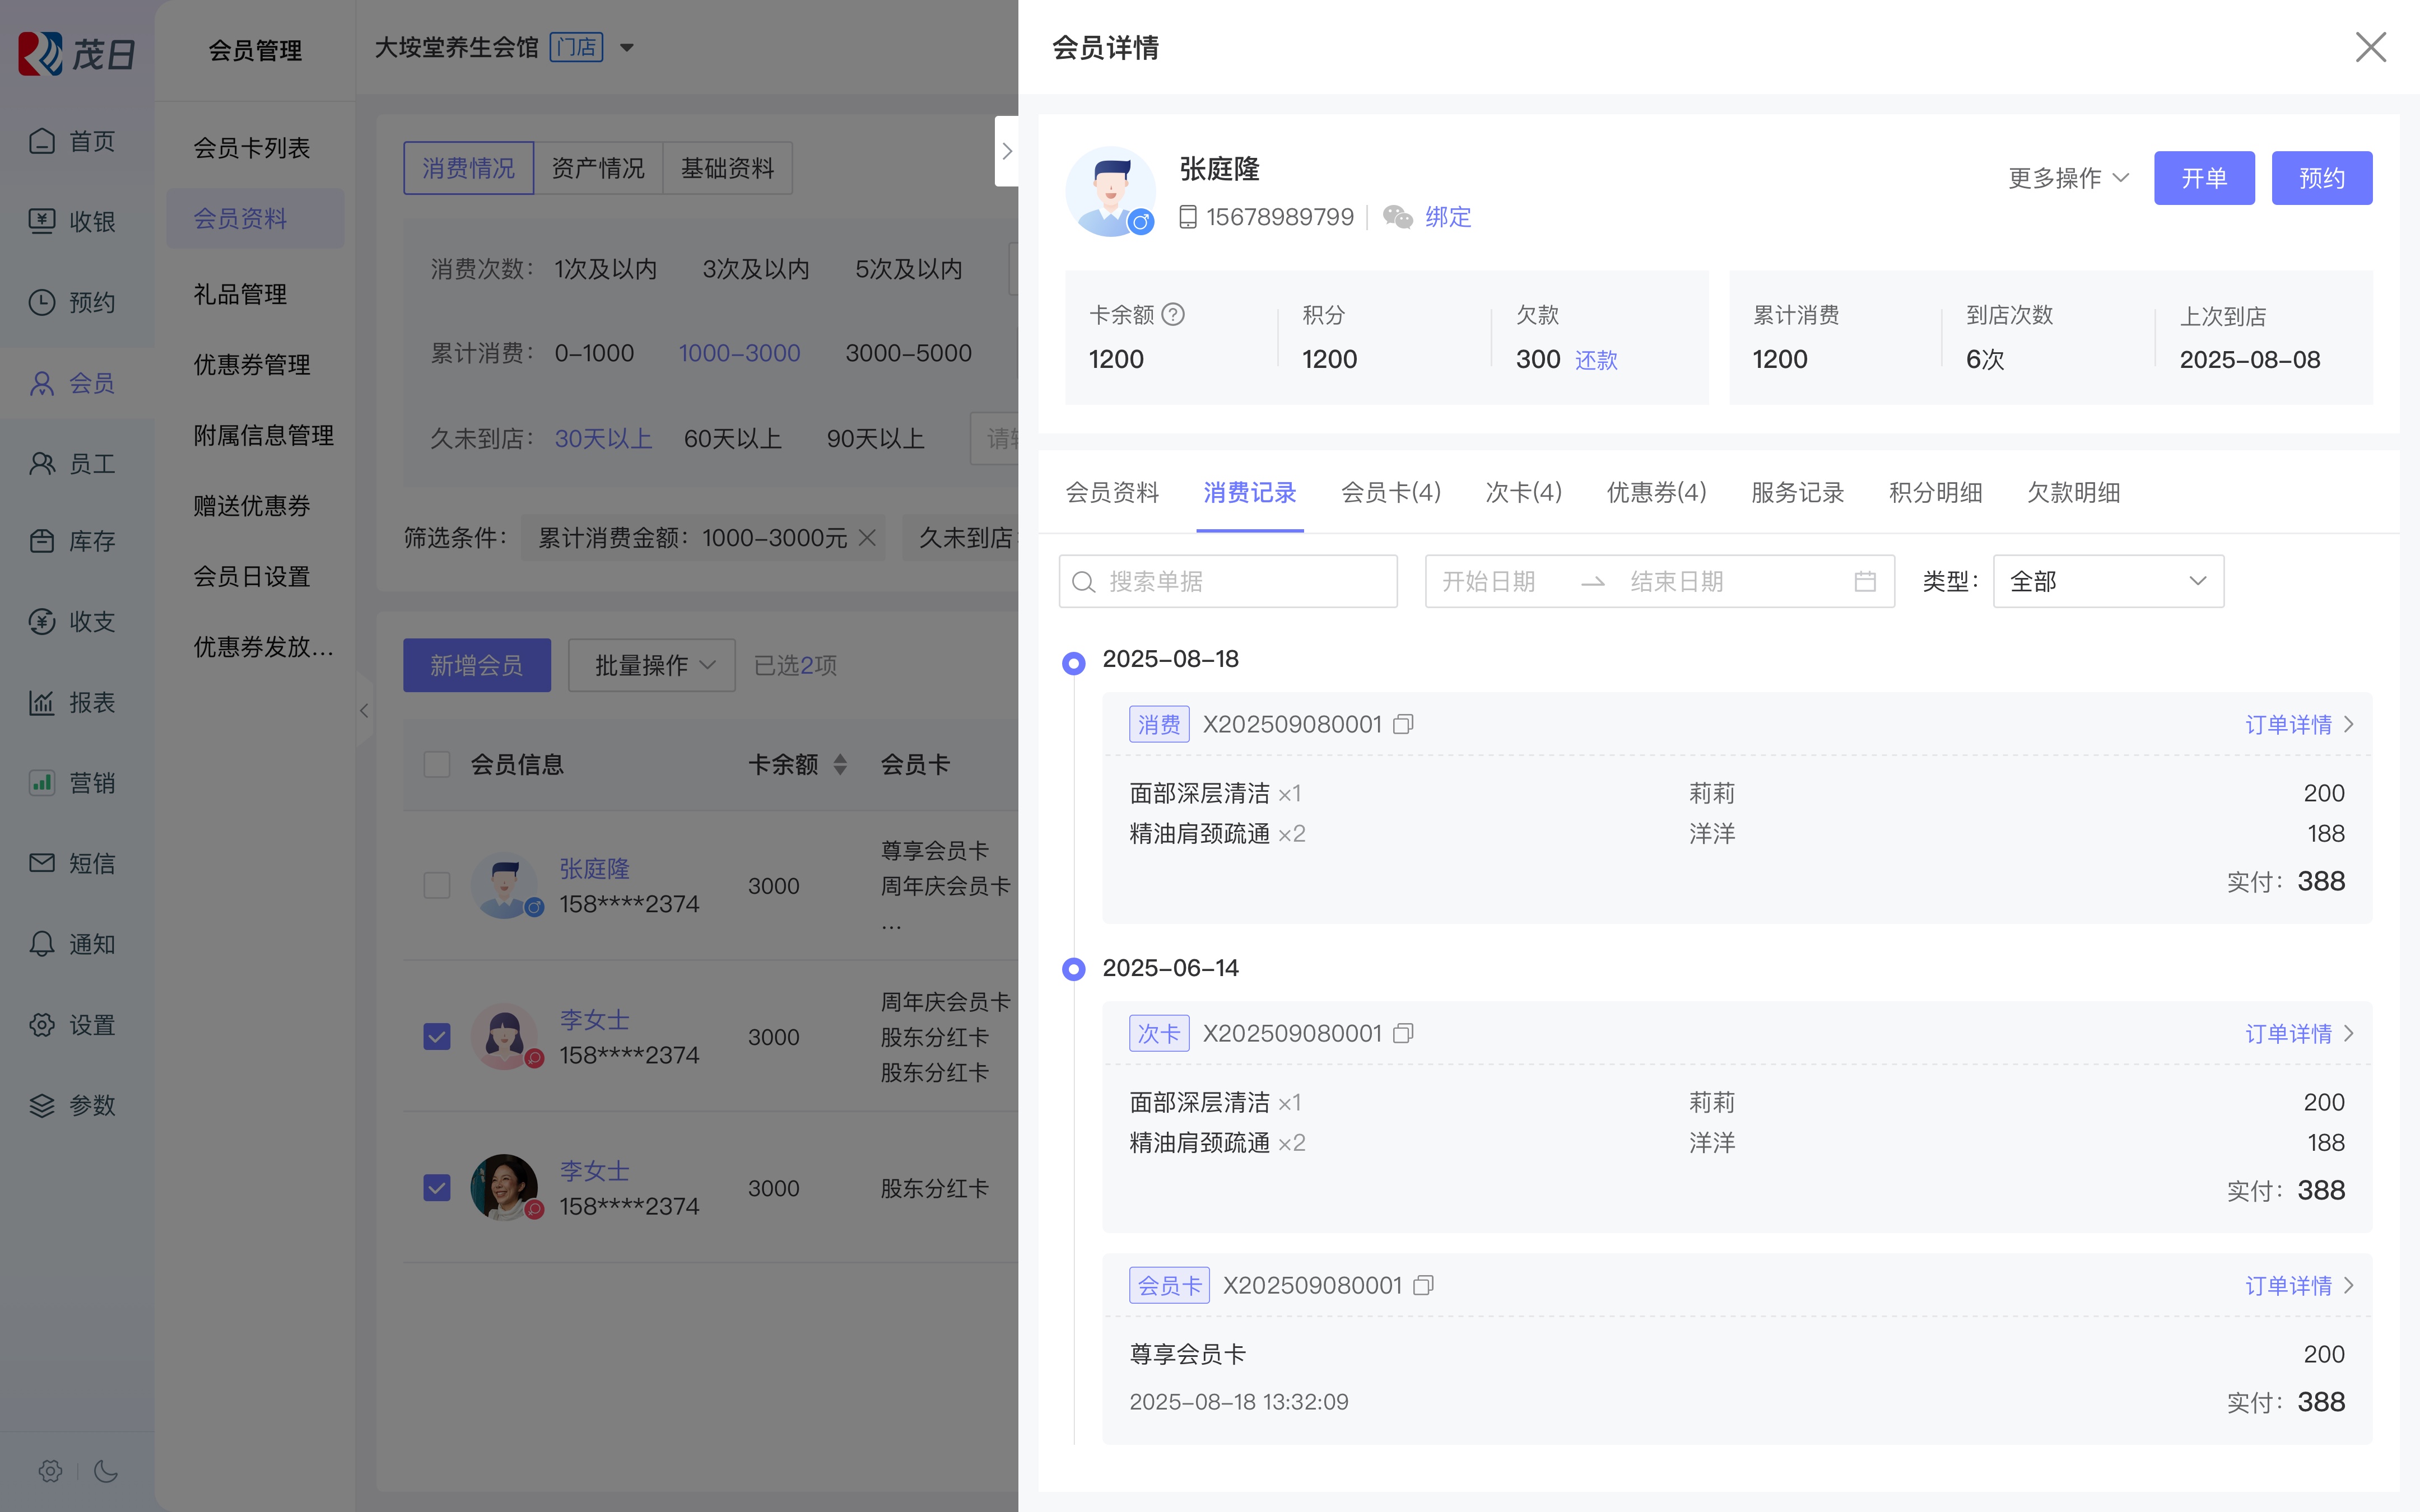Expand the 批量操作 dropdown
Viewport: 2420px width, 1512px height.
(x=652, y=665)
